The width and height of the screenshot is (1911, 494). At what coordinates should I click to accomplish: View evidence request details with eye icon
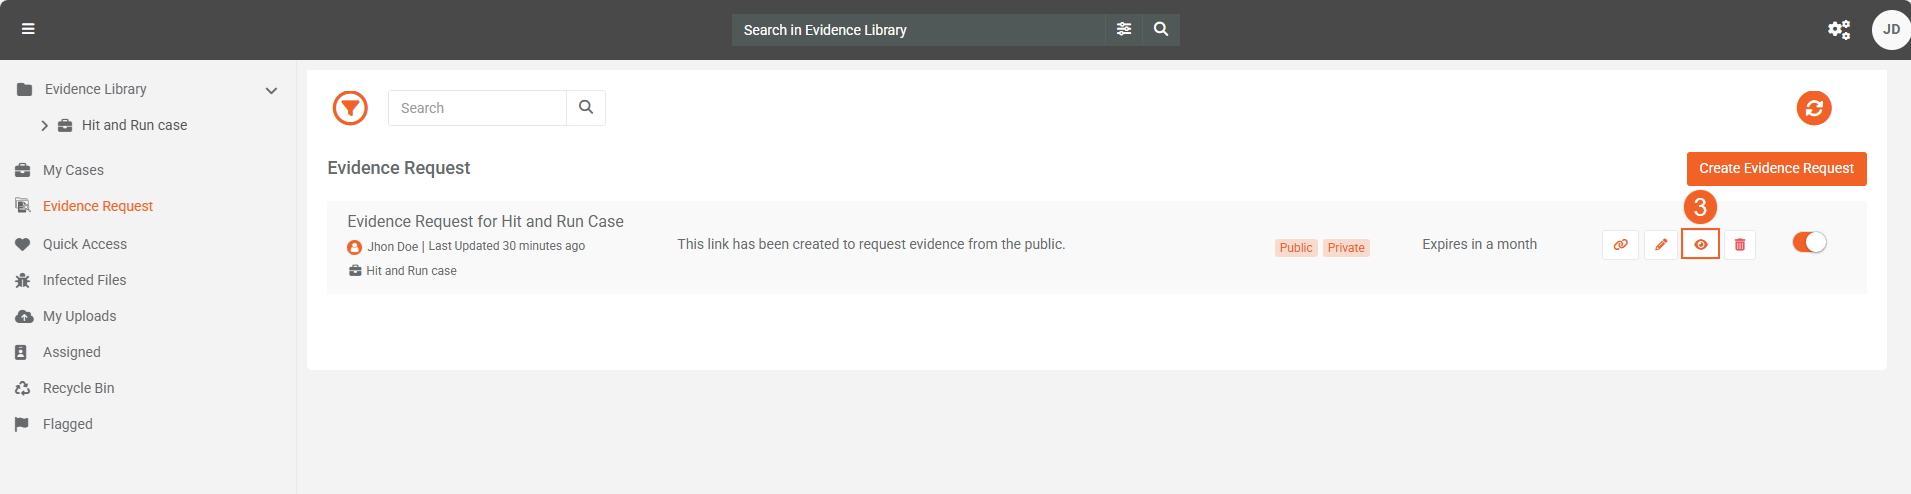point(1700,245)
